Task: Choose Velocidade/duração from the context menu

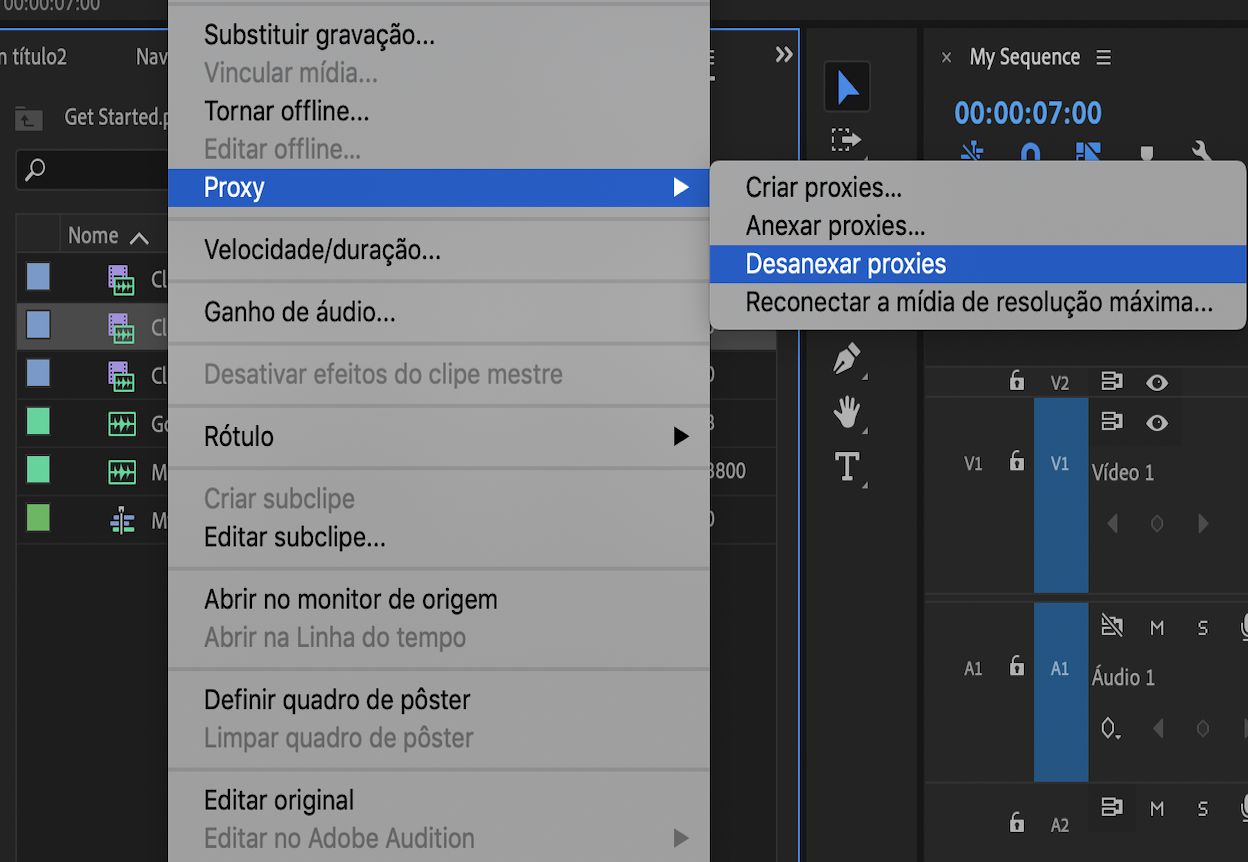Action: [x=322, y=249]
